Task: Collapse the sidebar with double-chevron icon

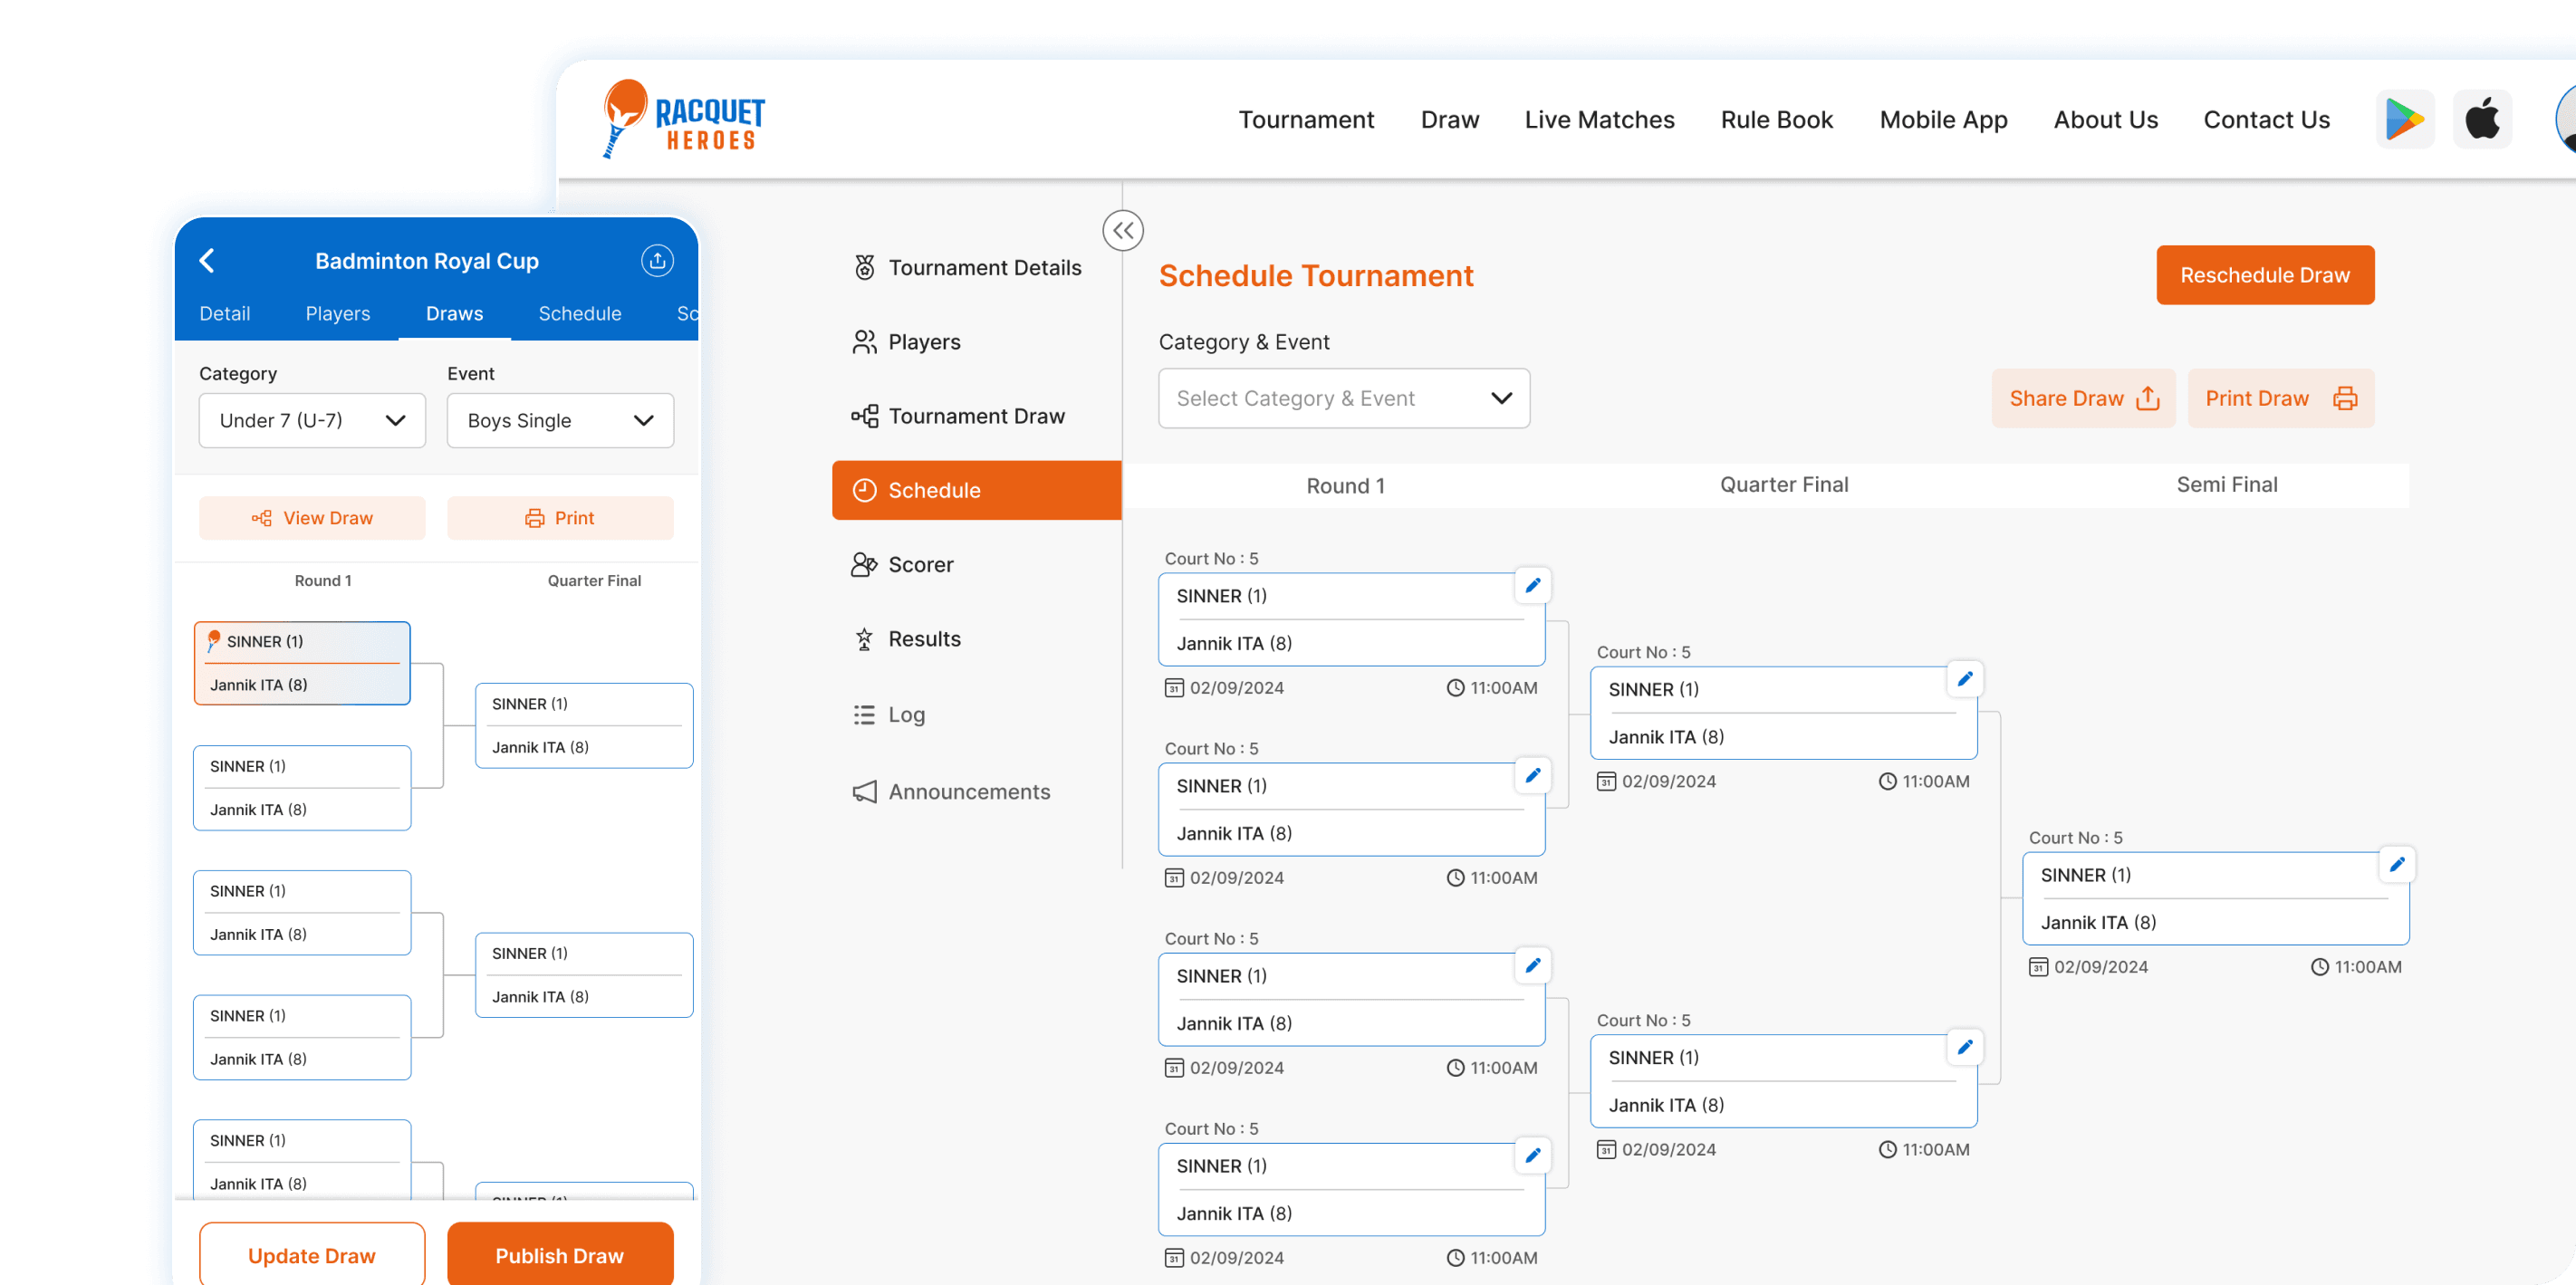Action: tap(1122, 231)
